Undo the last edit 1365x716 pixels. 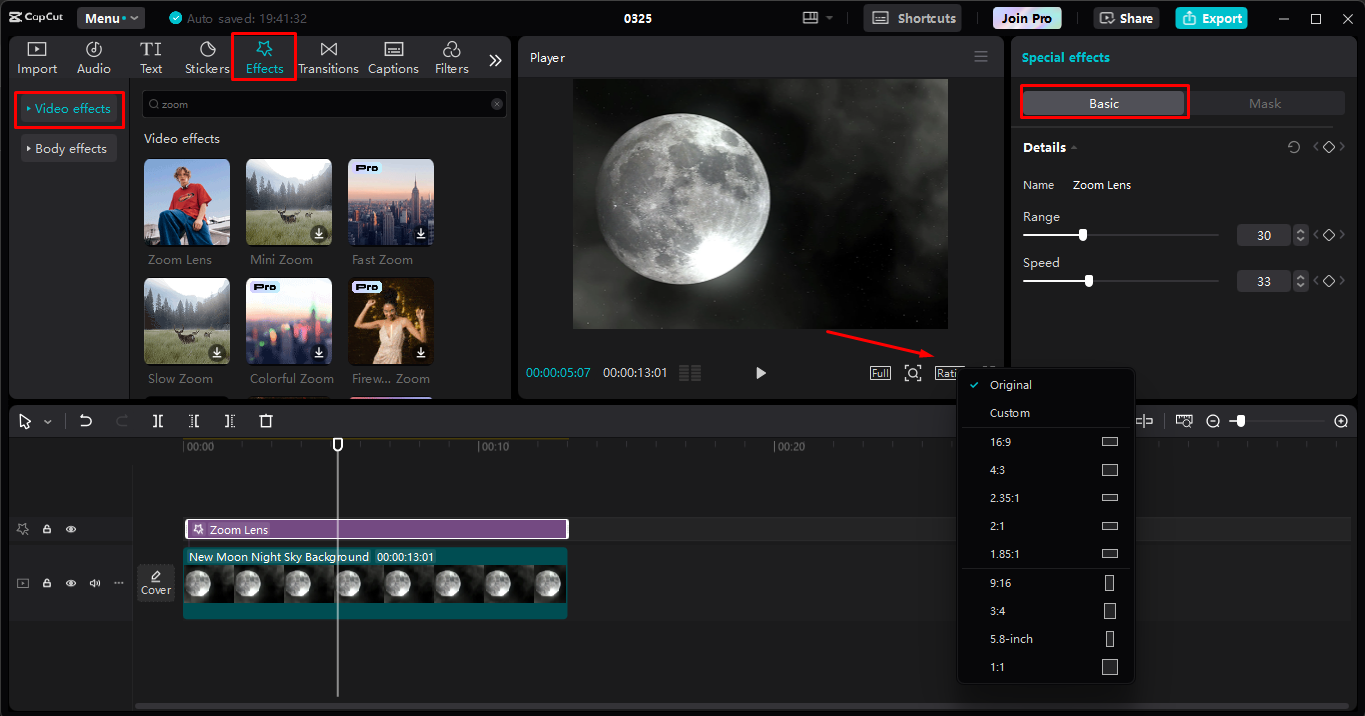coord(87,420)
